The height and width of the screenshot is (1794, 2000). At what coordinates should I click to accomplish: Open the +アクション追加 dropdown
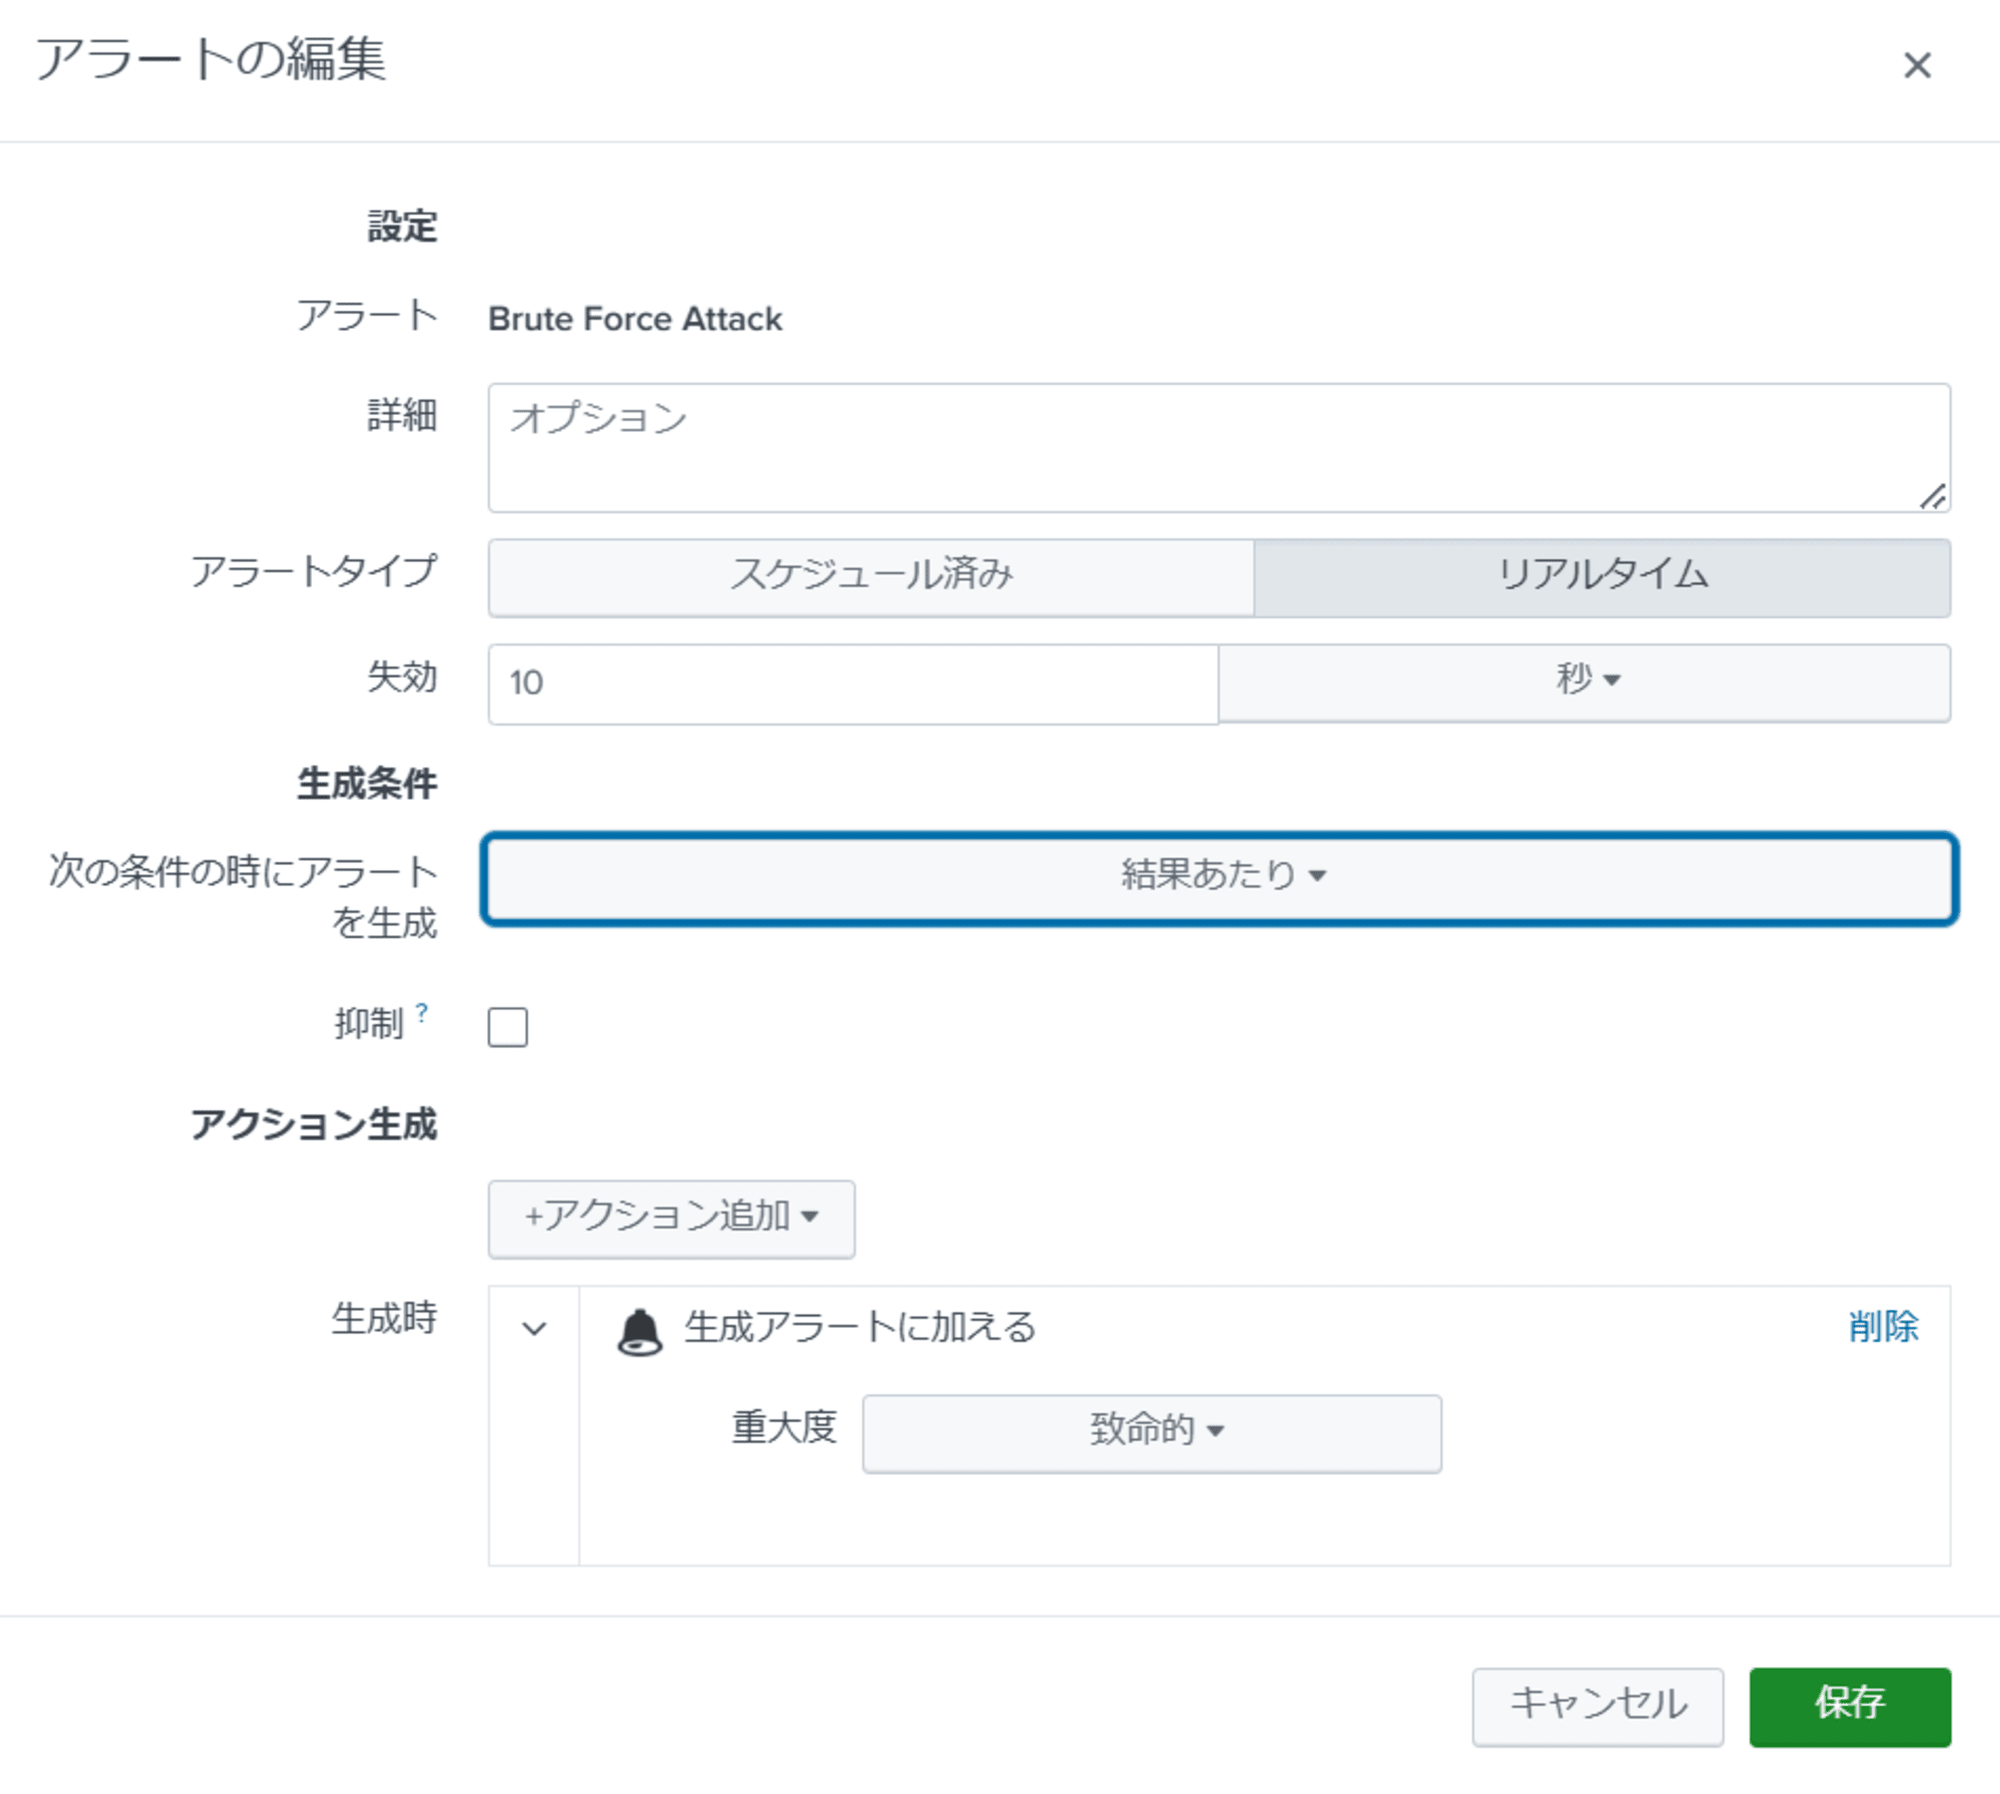click(x=671, y=1219)
